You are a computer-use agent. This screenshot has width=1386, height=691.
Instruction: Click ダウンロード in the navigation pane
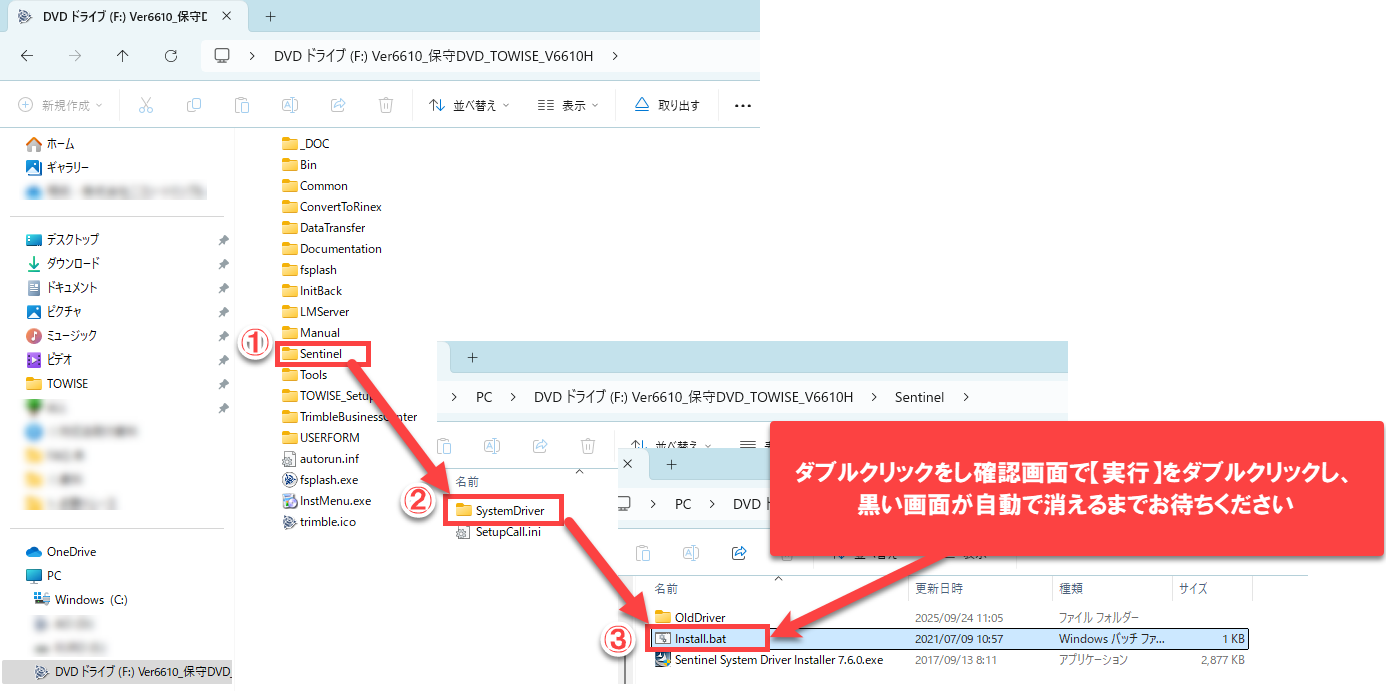(73, 263)
